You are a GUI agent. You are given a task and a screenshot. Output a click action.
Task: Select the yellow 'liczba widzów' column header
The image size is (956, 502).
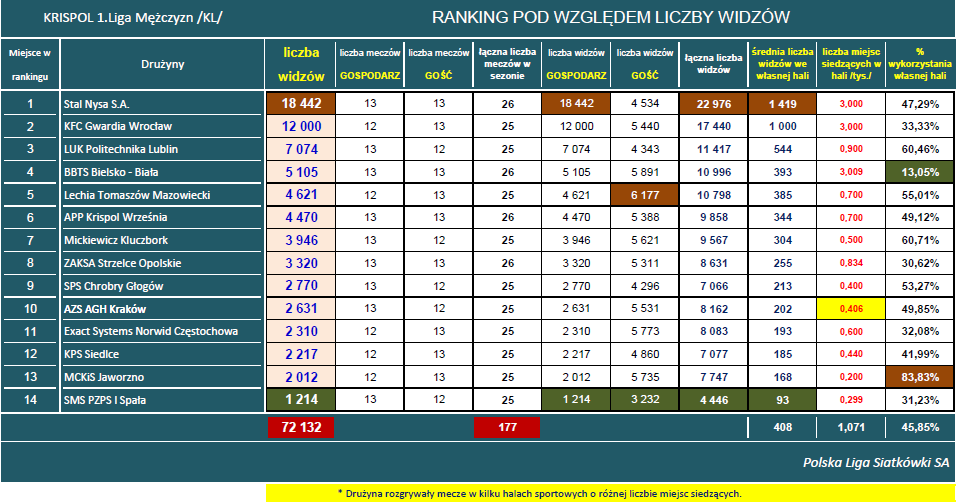click(301, 64)
